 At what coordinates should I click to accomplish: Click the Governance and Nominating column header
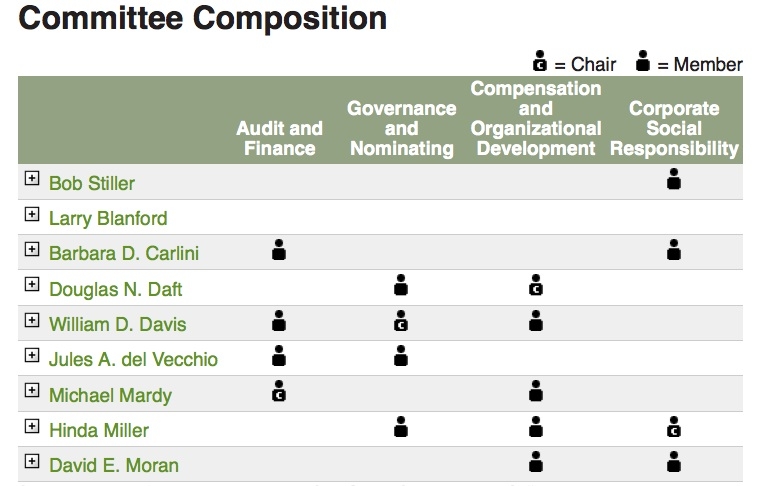pos(401,128)
